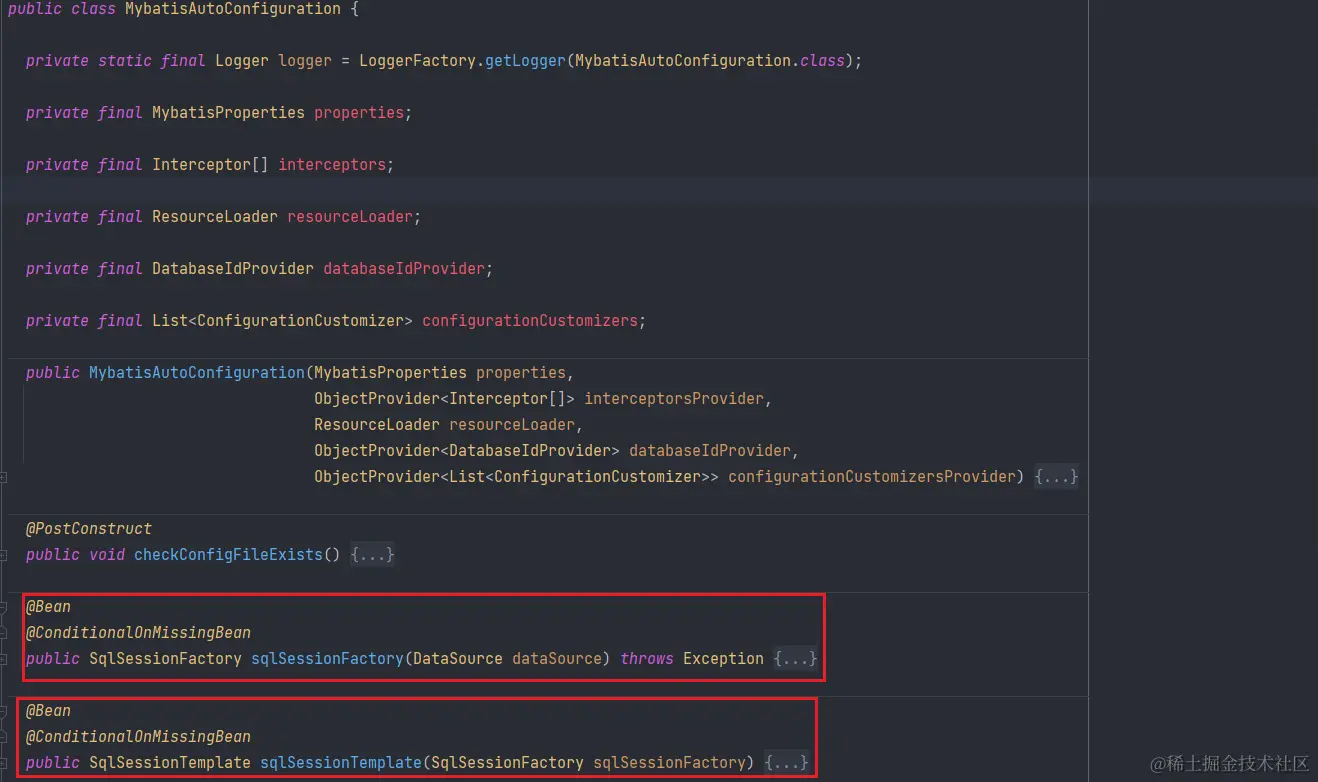Click List<ConfigurationCustomizer> field type
Viewport: 1318px width, 782px height.
282,321
